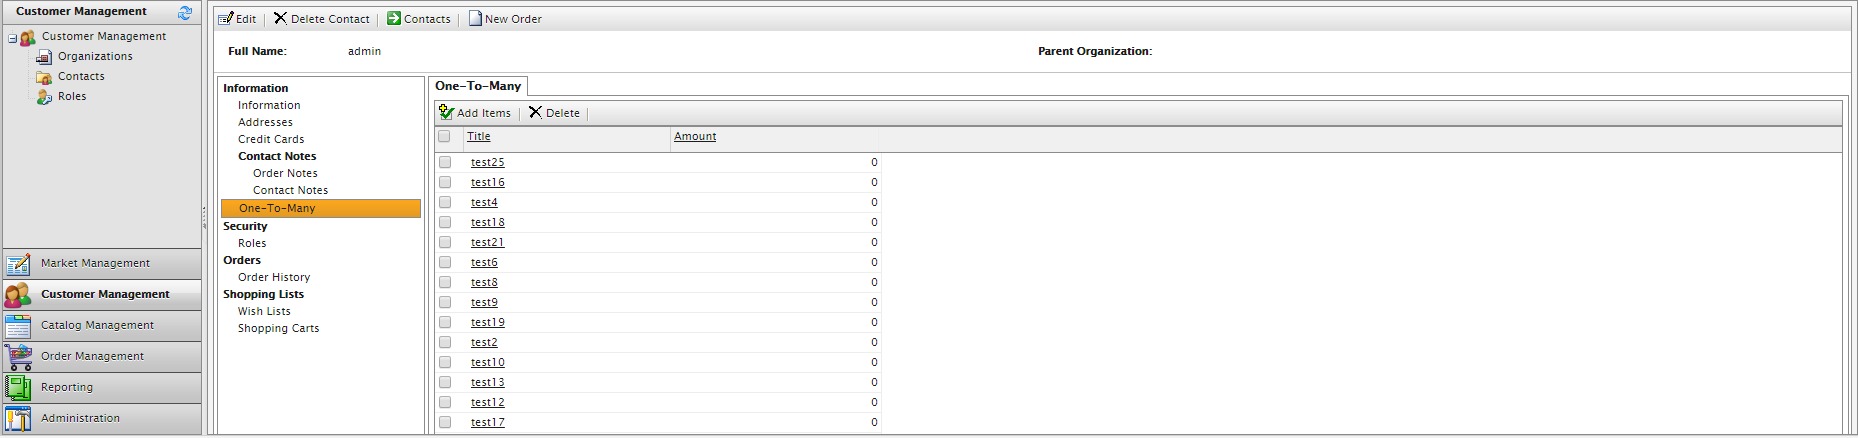
Task: Click the Edit pencil icon
Action: (226, 19)
